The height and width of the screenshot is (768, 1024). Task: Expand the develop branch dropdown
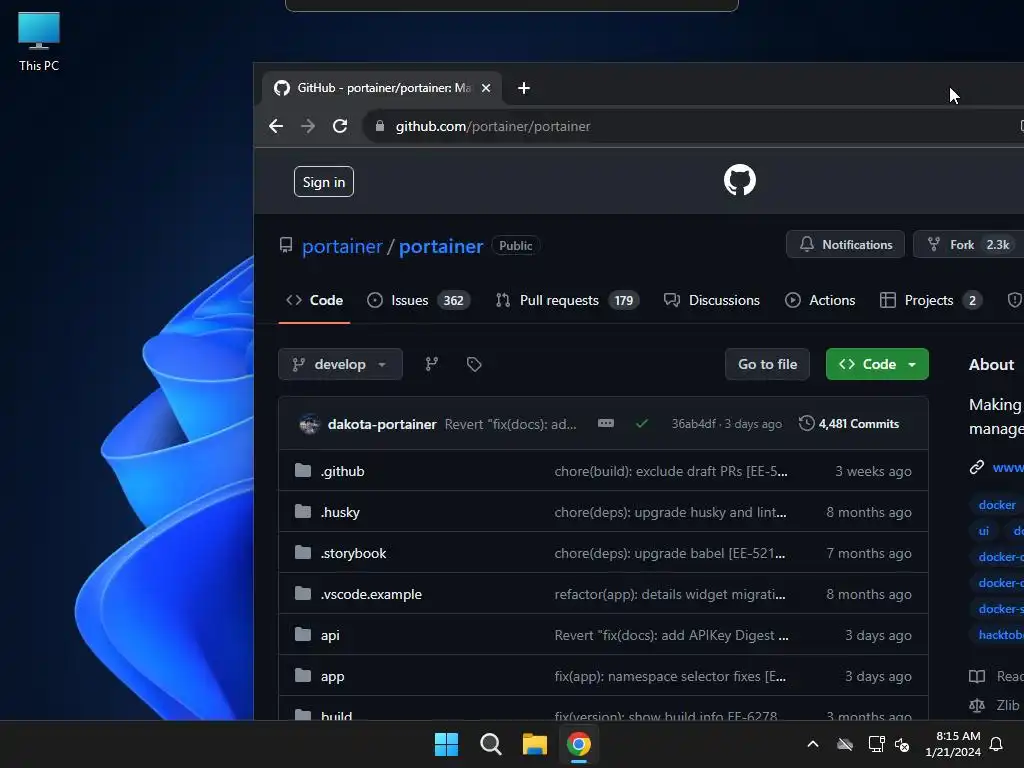(x=340, y=364)
